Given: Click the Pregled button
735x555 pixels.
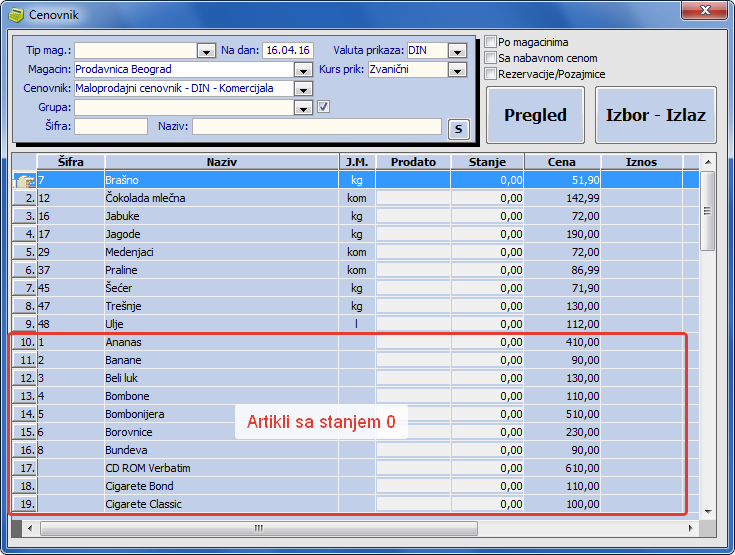Looking at the screenshot, I should (535, 115).
